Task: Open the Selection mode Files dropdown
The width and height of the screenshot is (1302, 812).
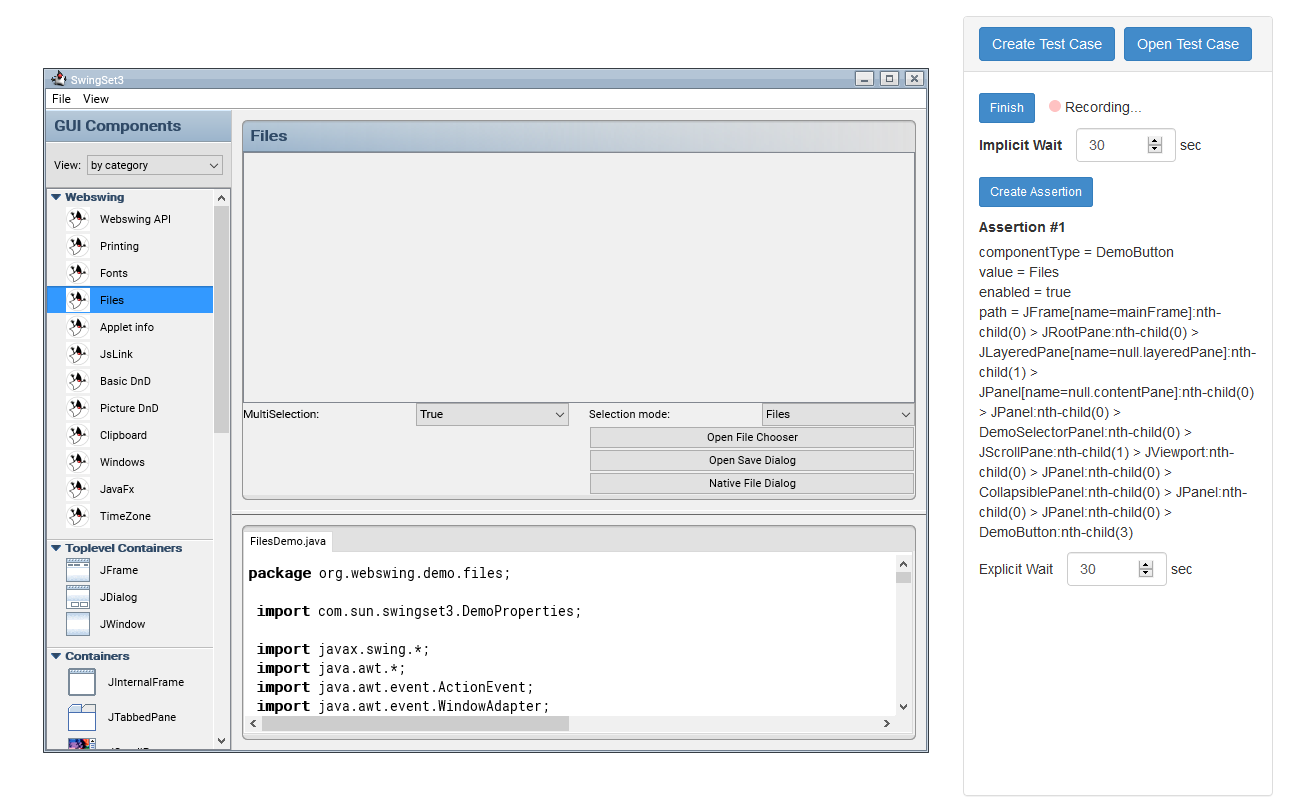Action: 838,414
